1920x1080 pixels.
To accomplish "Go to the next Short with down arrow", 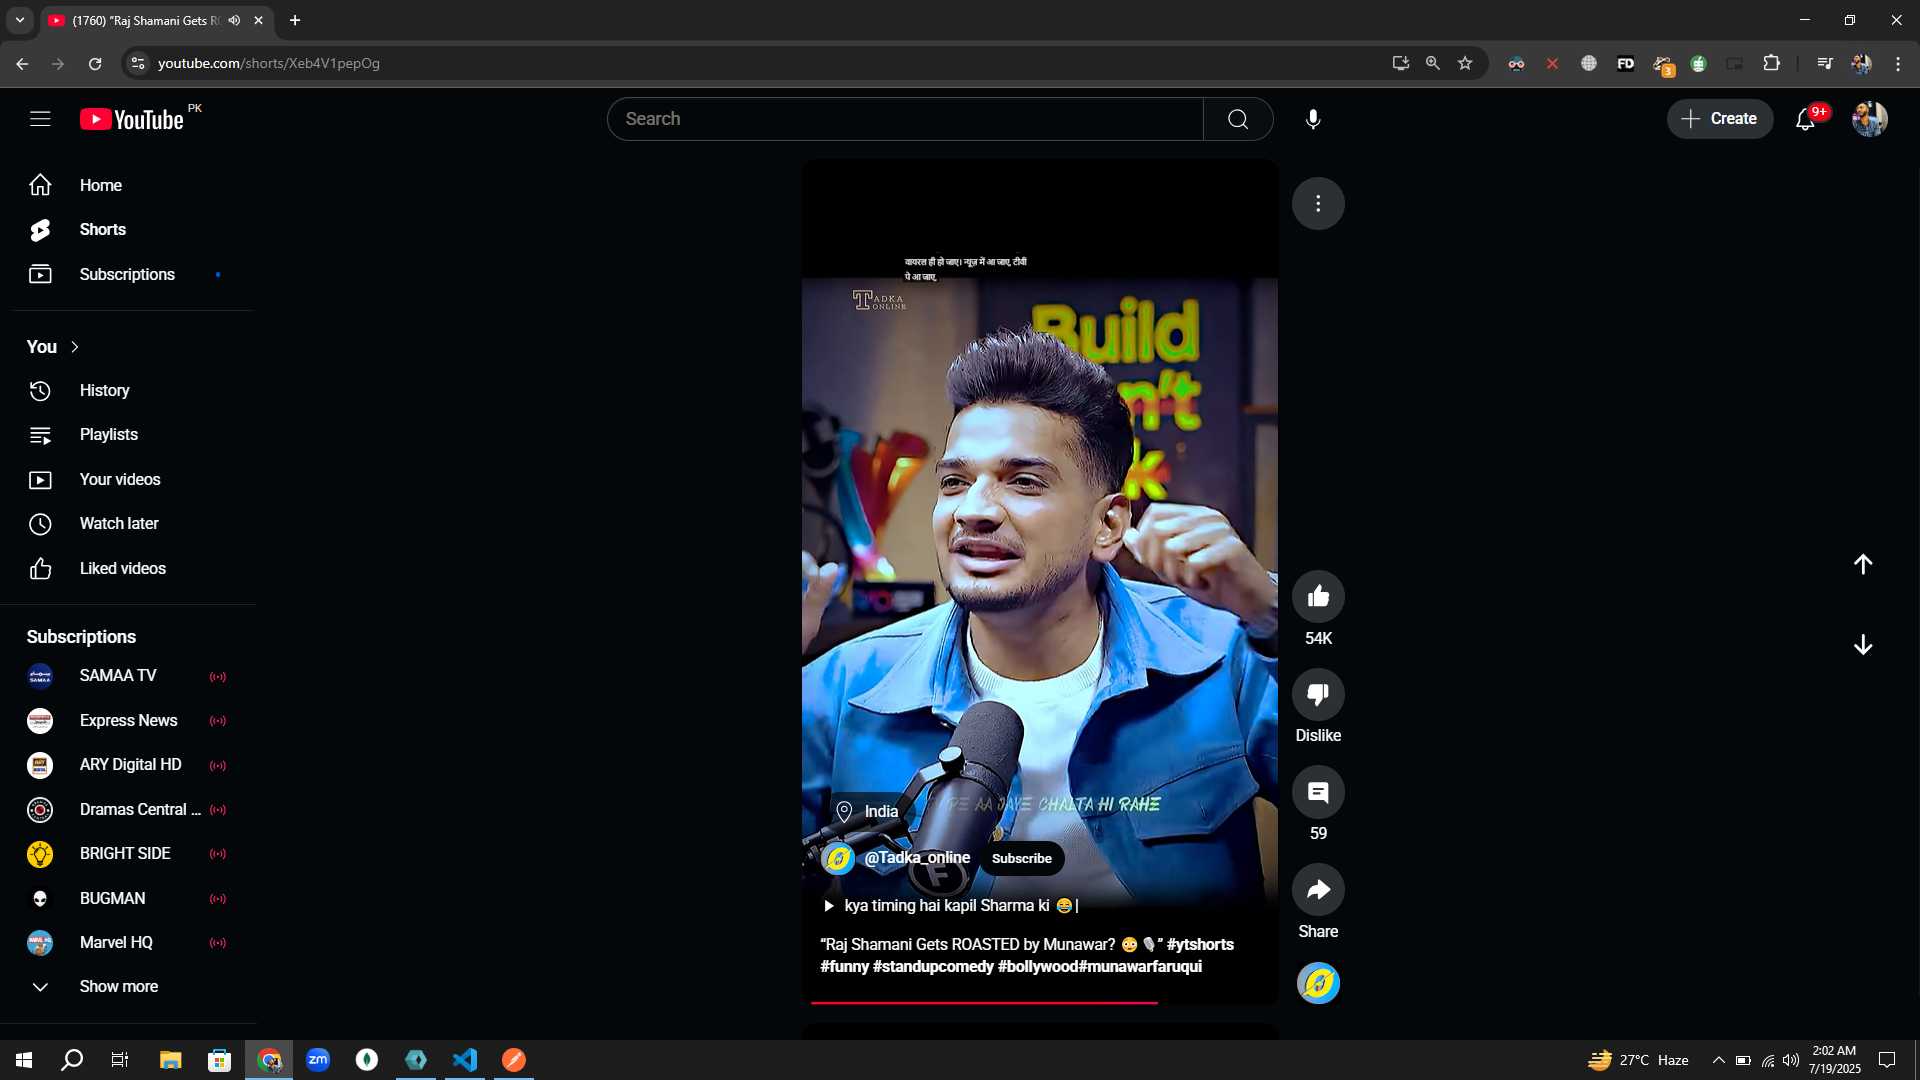I will pos(1862,645).
